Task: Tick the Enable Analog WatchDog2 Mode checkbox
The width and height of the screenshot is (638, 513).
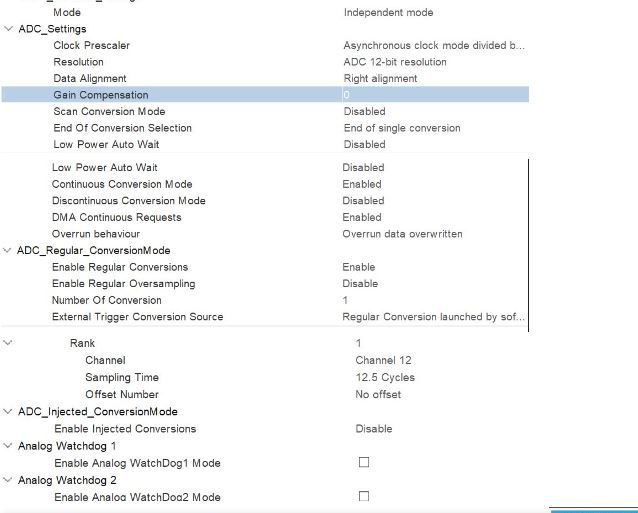Action: coord(364,496)
